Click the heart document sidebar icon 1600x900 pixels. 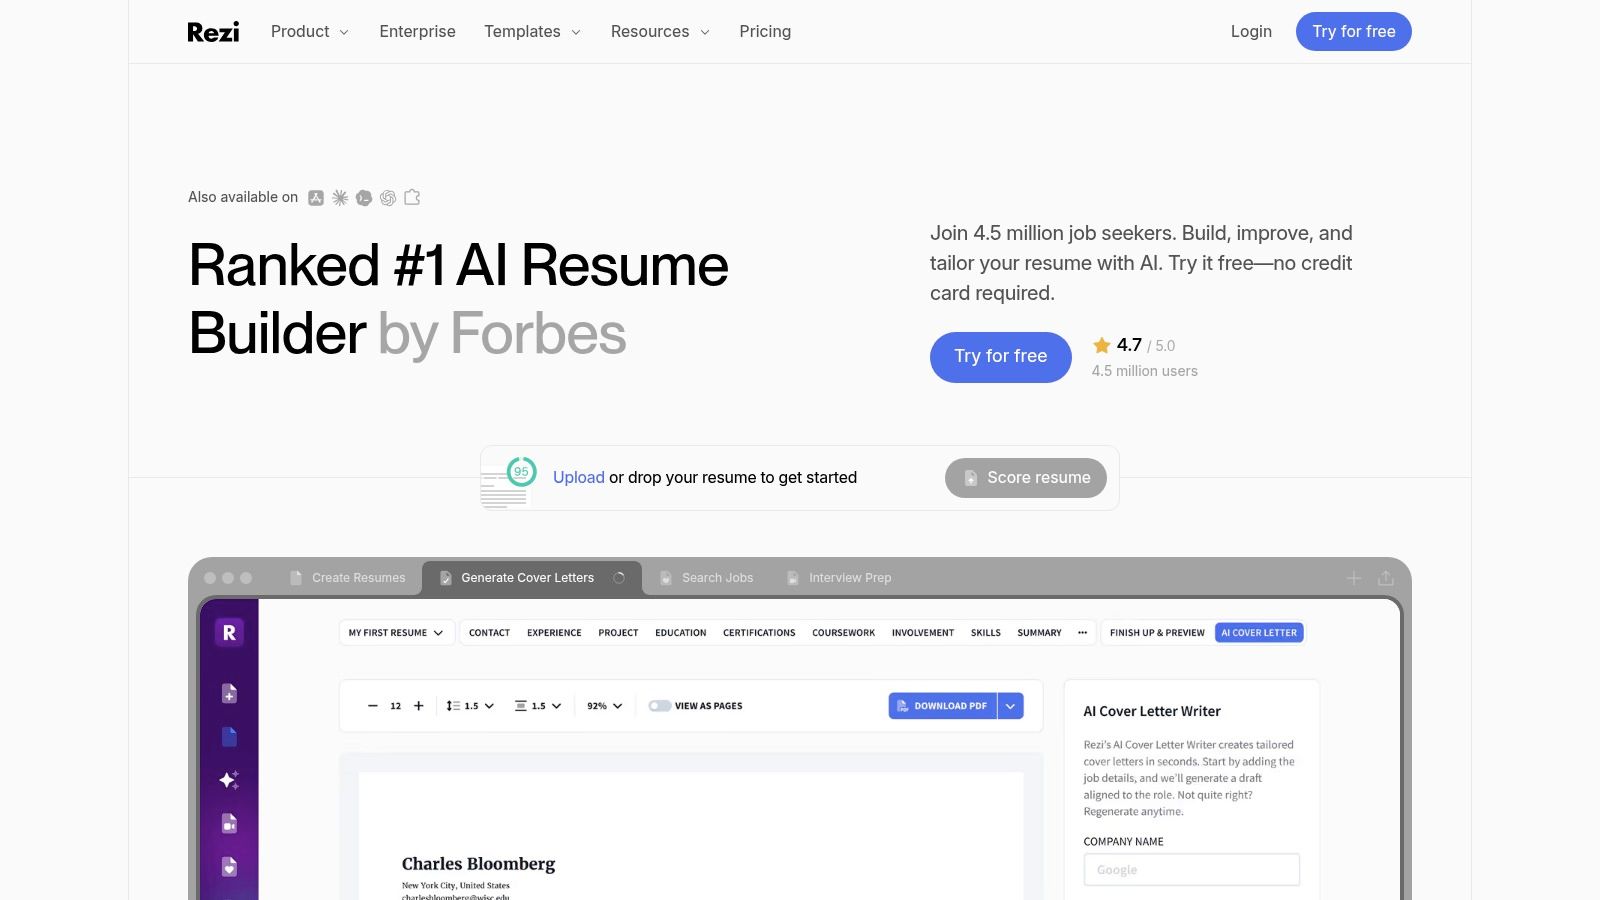click(x=229, y=866)
